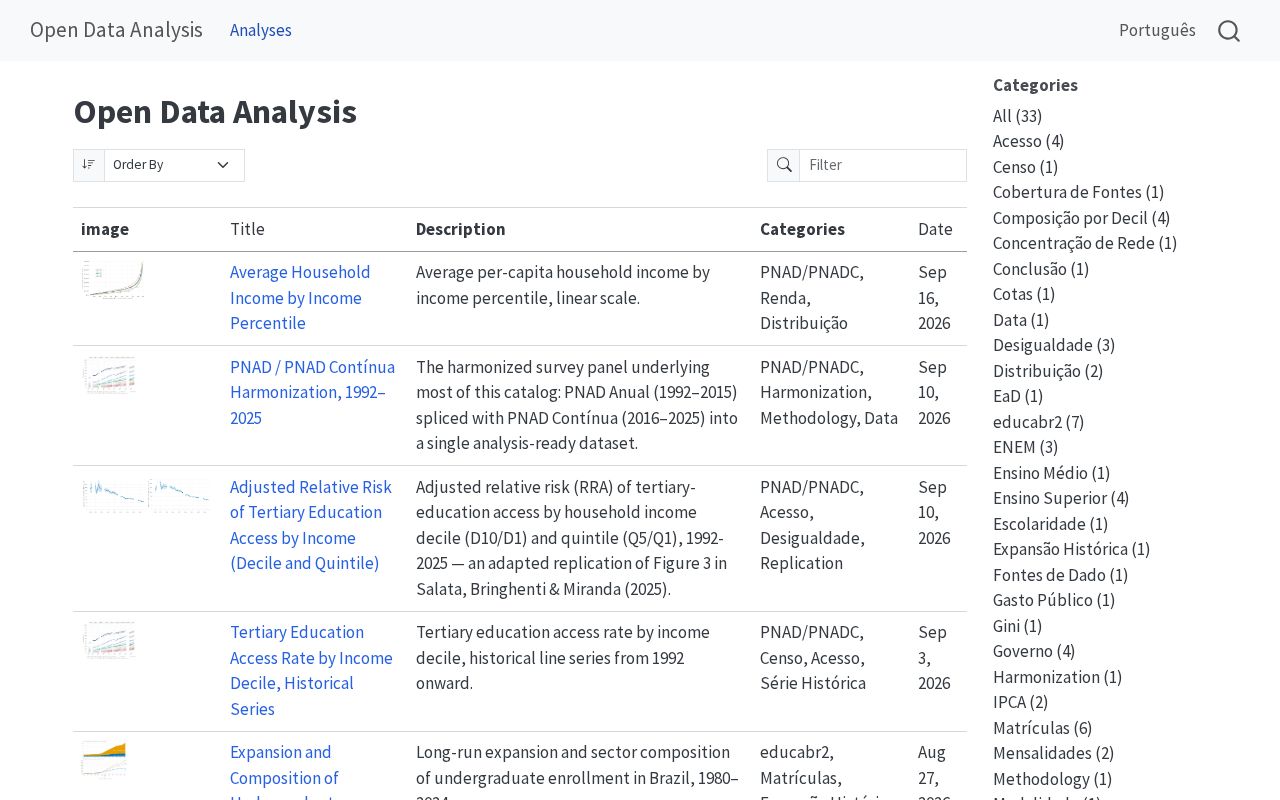This screenshot has width=1280, height=800.
Task: Filter by Composição por Decil category
Action: tap(1081, 218)
